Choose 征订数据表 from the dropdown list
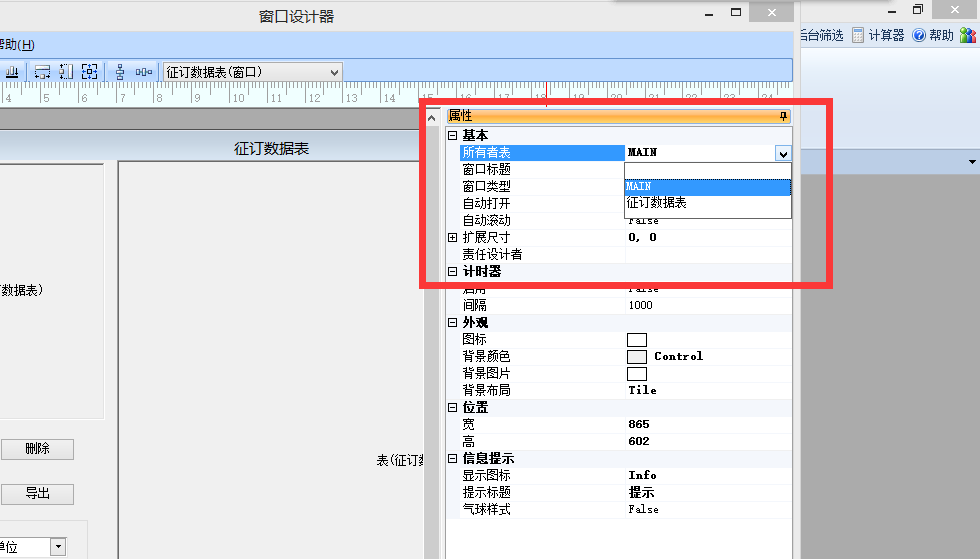Screen dimensions: 980x559 (657, 203)
